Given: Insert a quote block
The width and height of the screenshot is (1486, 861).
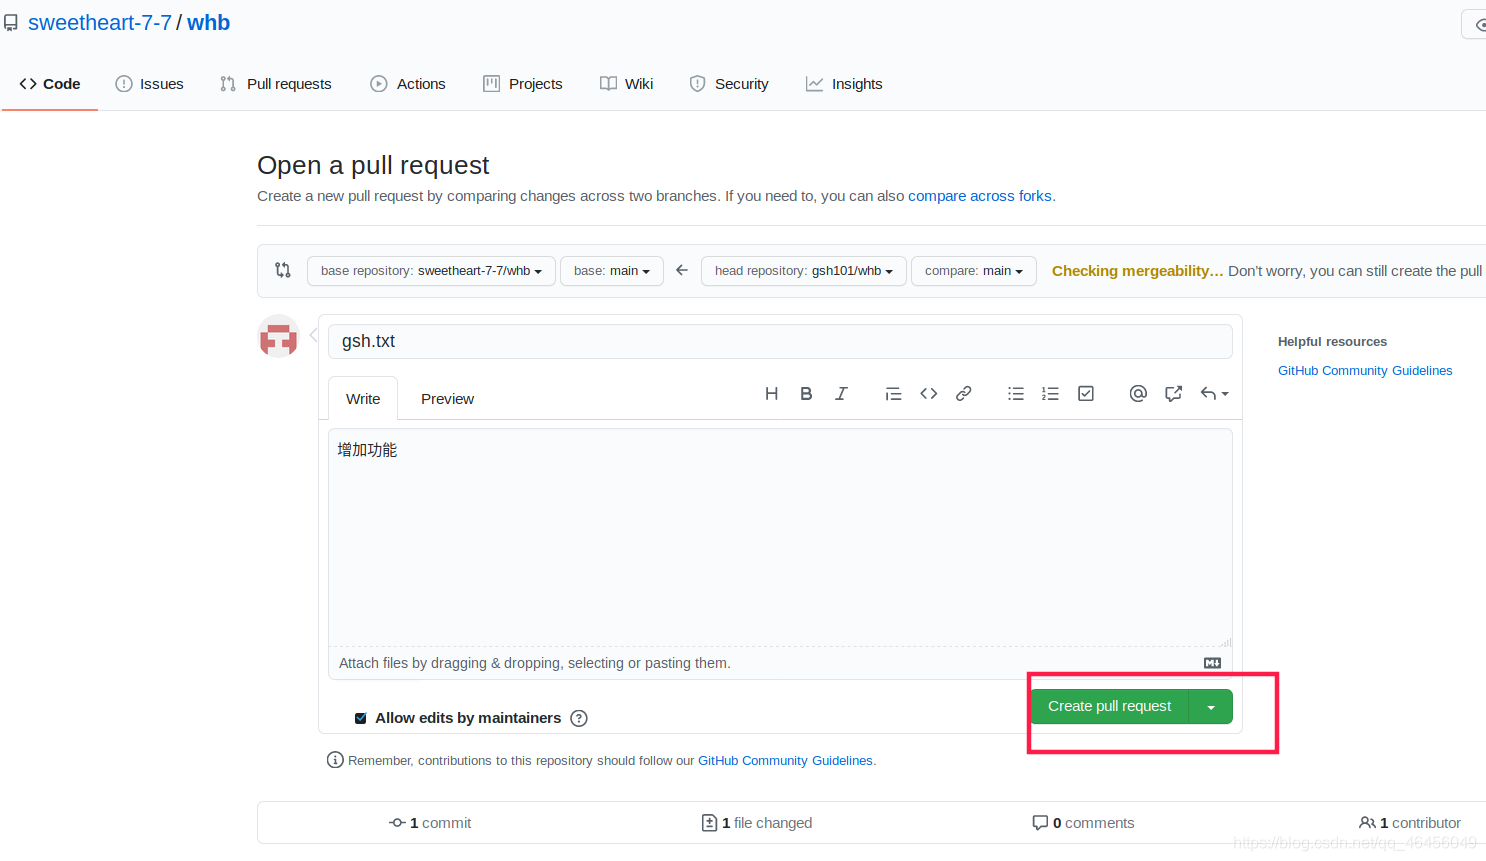Looking at the screenshot, I should pyautogui.click(x=893, y=394).
